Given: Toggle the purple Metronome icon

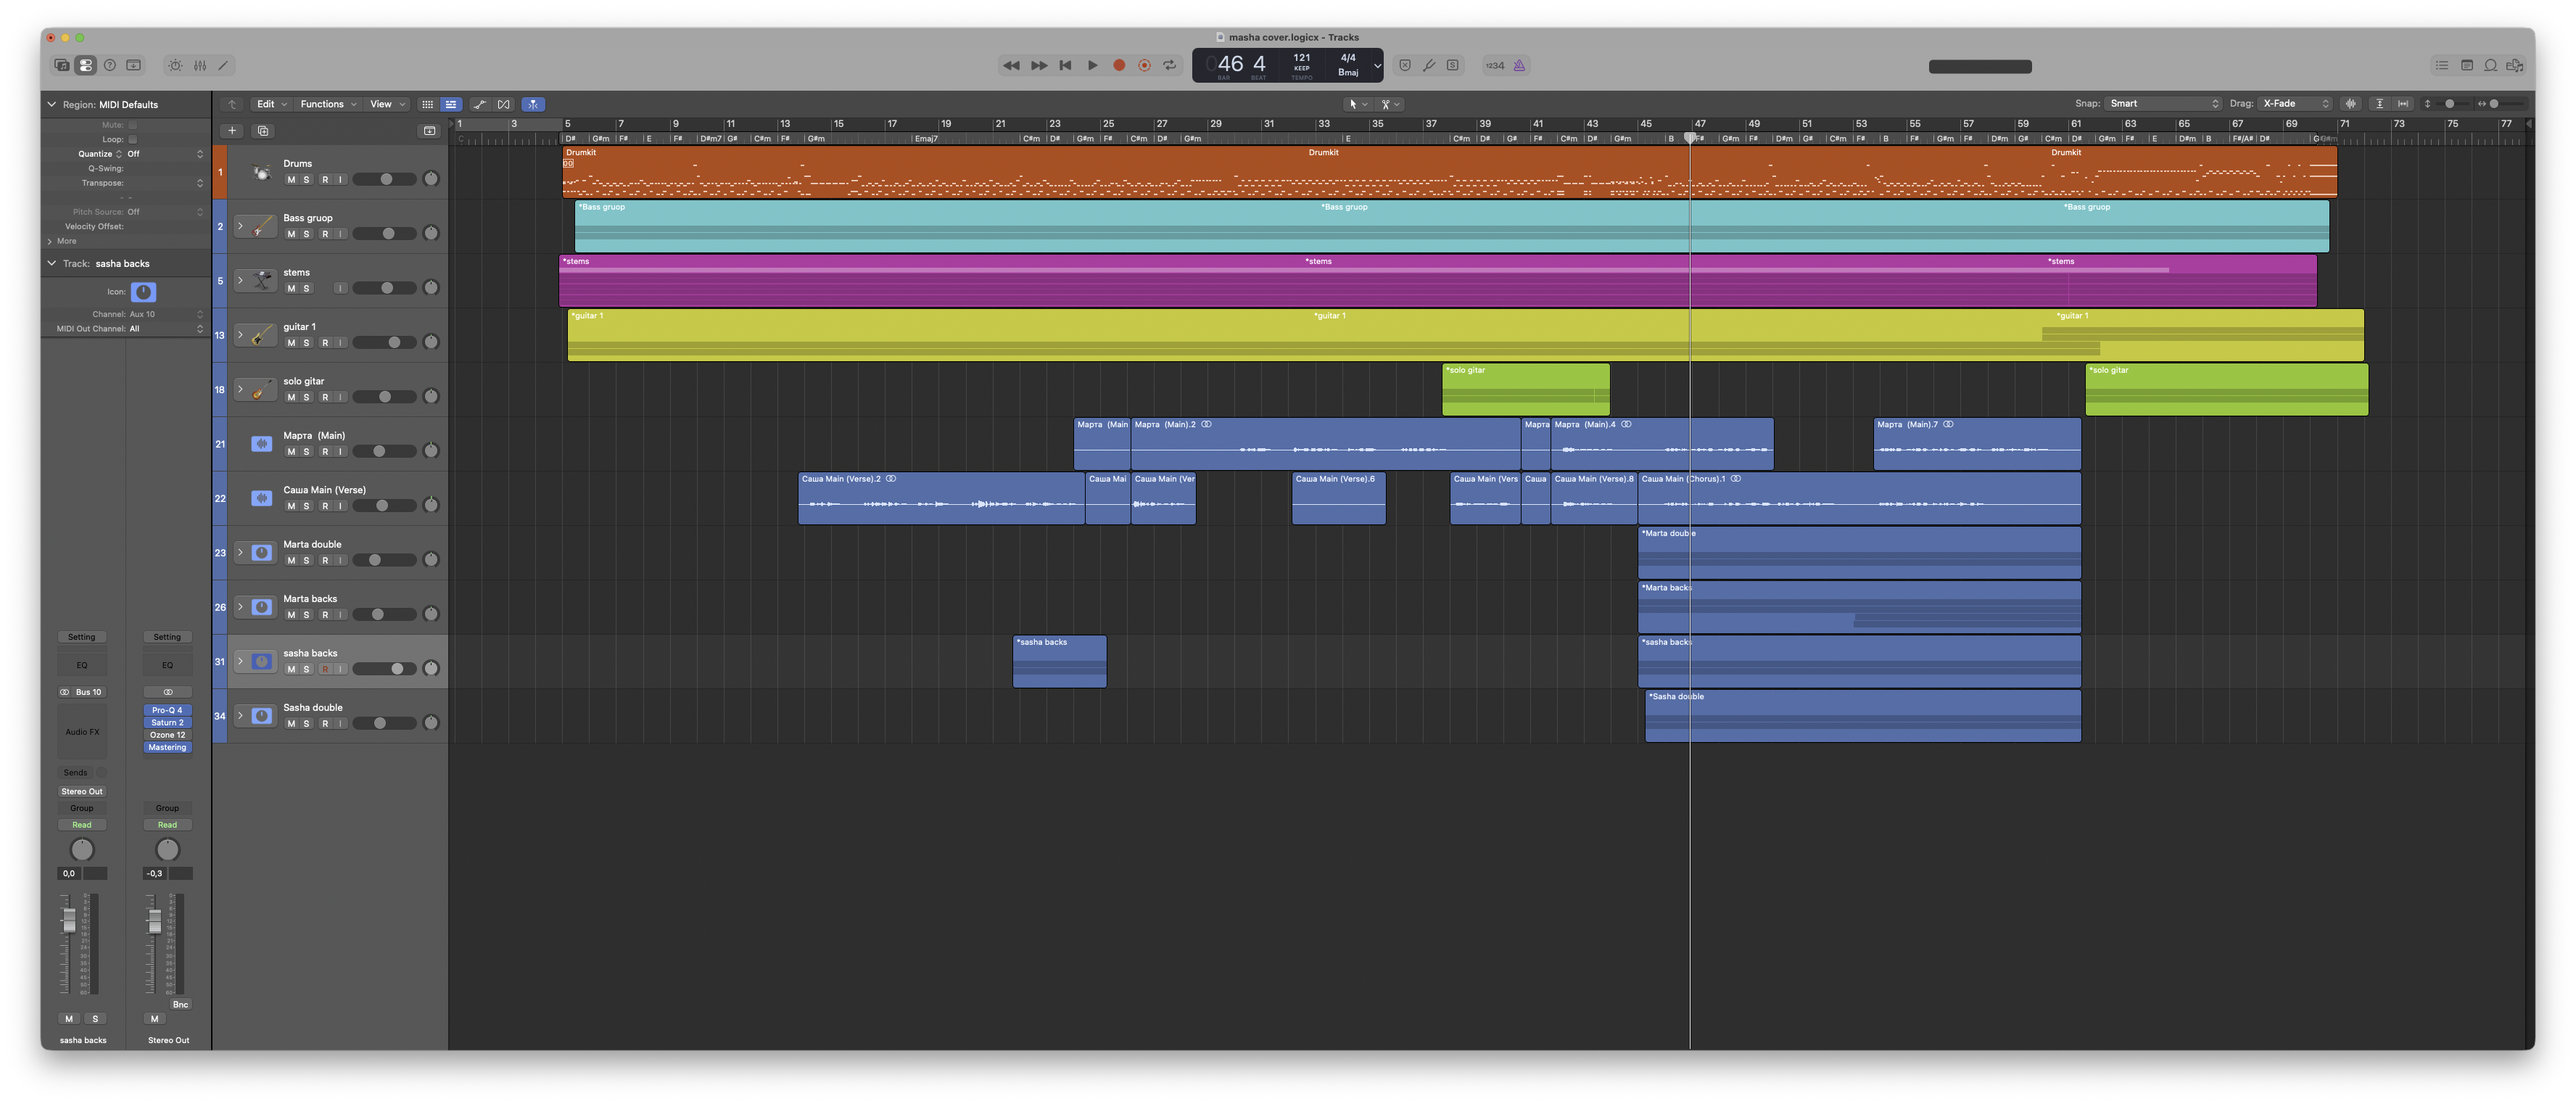Looking at the screenshot, I should click(1519, 65).
